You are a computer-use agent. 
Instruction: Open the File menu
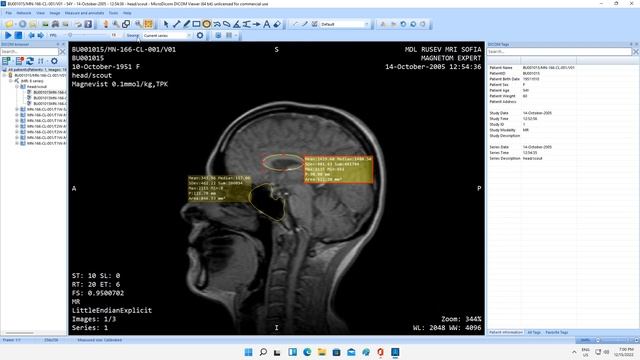[9, 13]
